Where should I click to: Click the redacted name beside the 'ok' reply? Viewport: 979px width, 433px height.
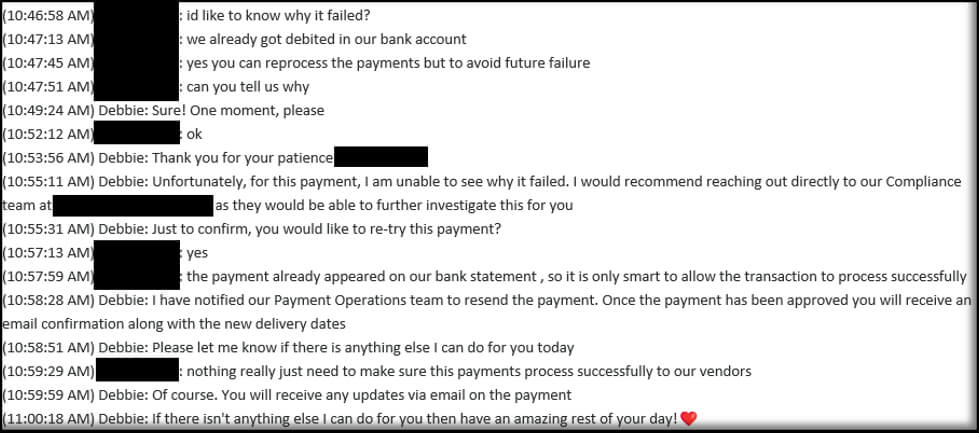coord(137,134)
